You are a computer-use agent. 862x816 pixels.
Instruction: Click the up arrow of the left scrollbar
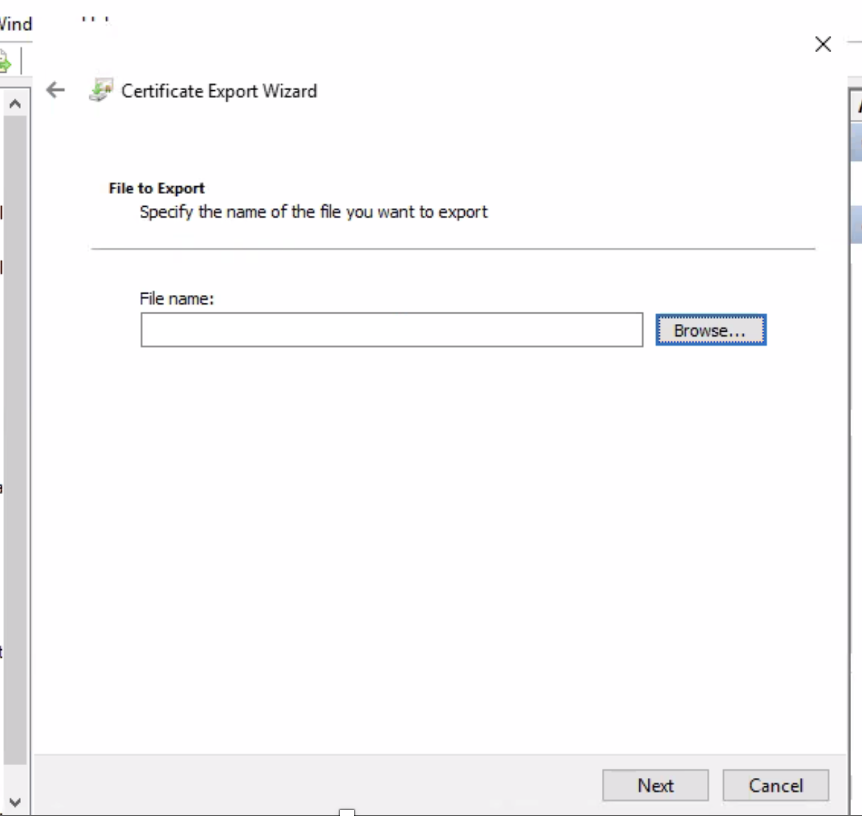click(x=15, y=103)
